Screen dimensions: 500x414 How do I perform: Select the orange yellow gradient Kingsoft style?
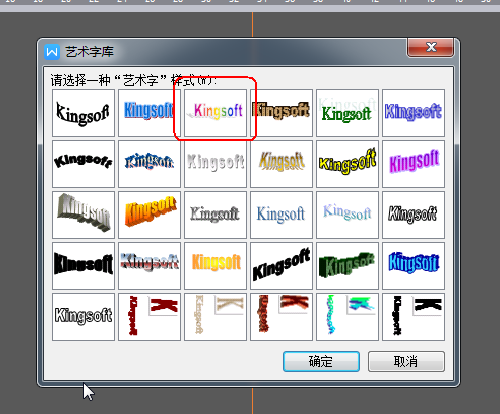(215, 266)
